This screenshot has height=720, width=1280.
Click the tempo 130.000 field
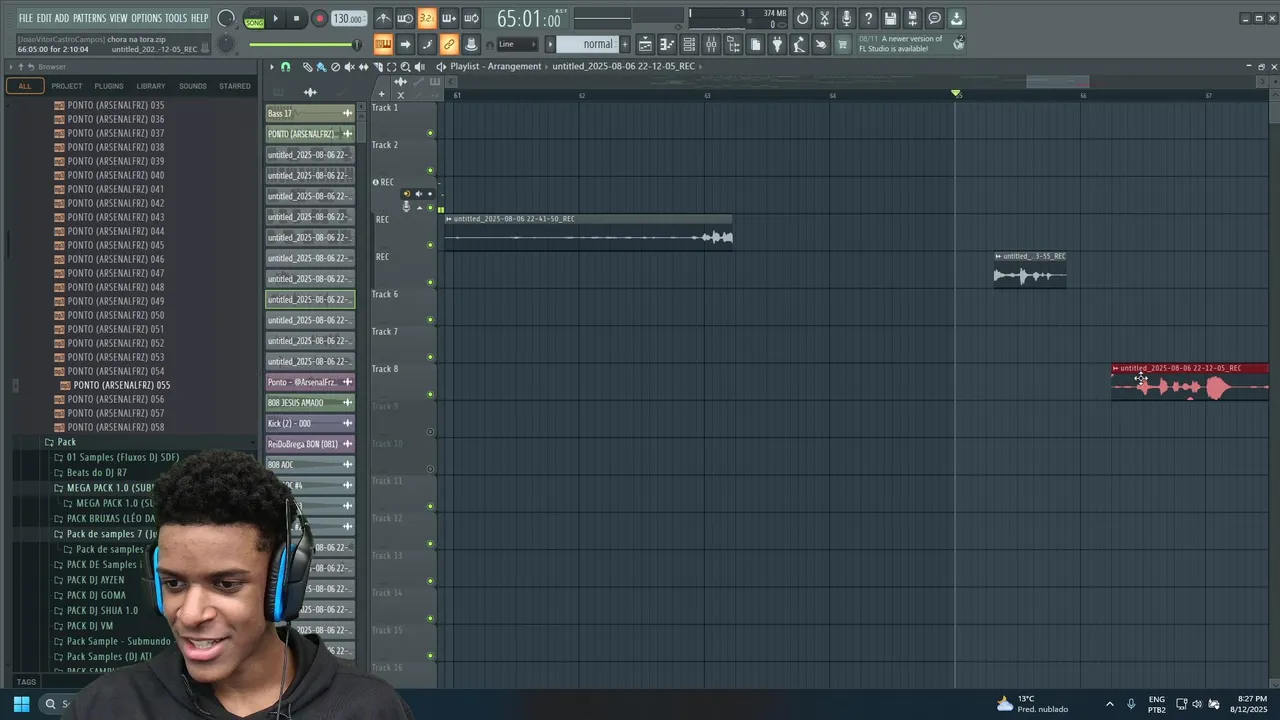click(348, 18)
